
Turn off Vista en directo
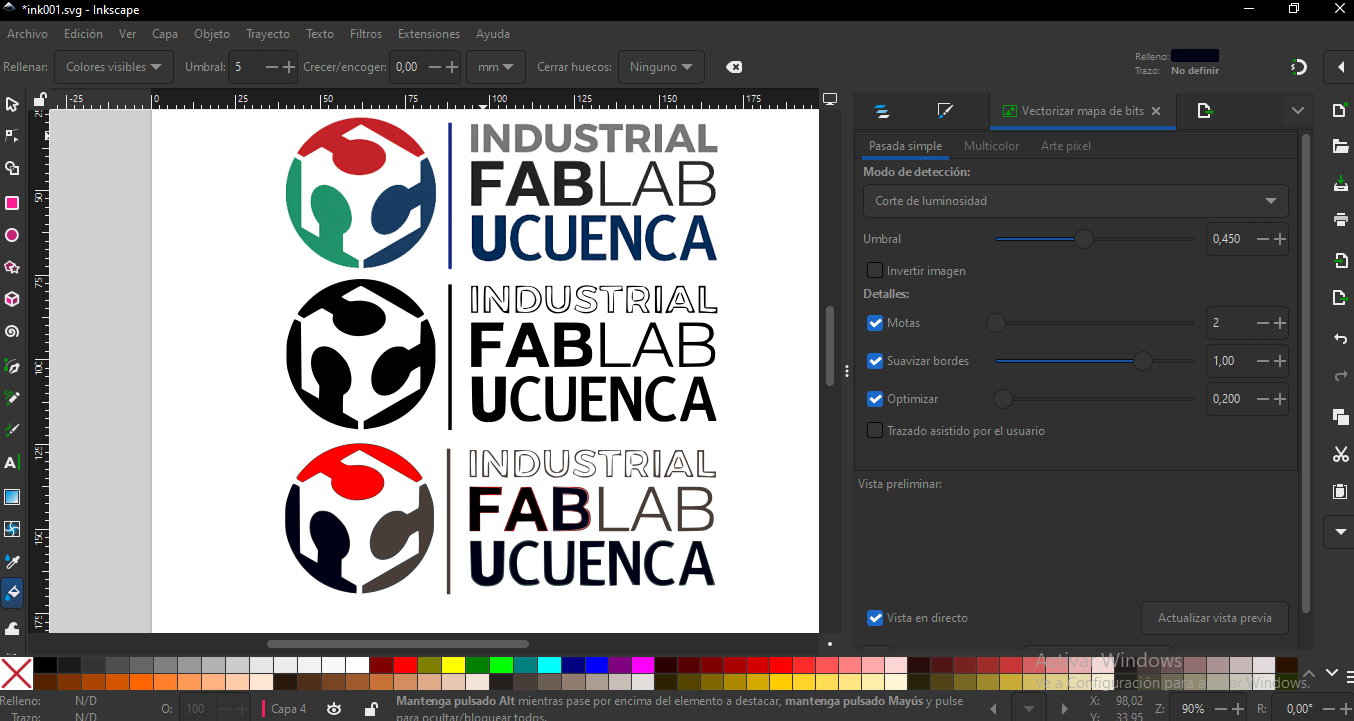(x=875, y=618)
